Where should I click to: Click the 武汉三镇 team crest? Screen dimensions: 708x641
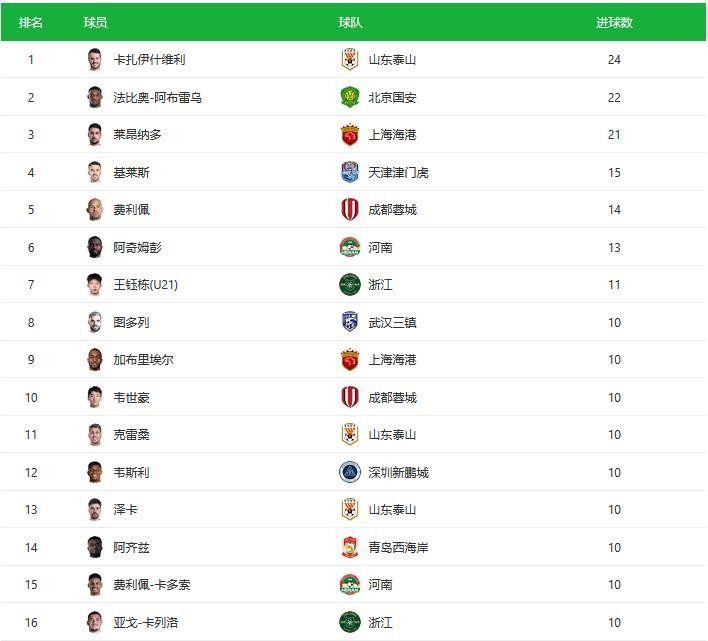[349, 322]
